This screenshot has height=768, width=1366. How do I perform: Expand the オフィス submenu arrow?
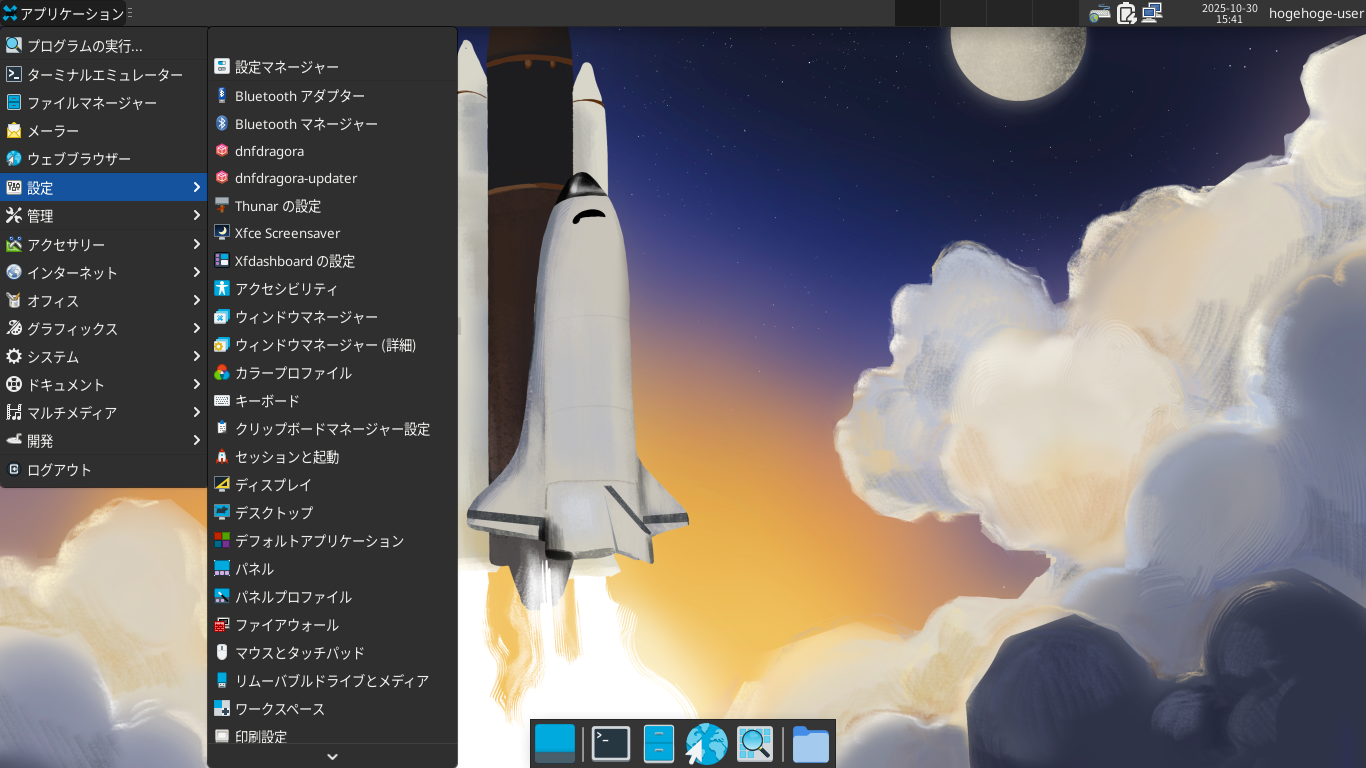(197, 301)
